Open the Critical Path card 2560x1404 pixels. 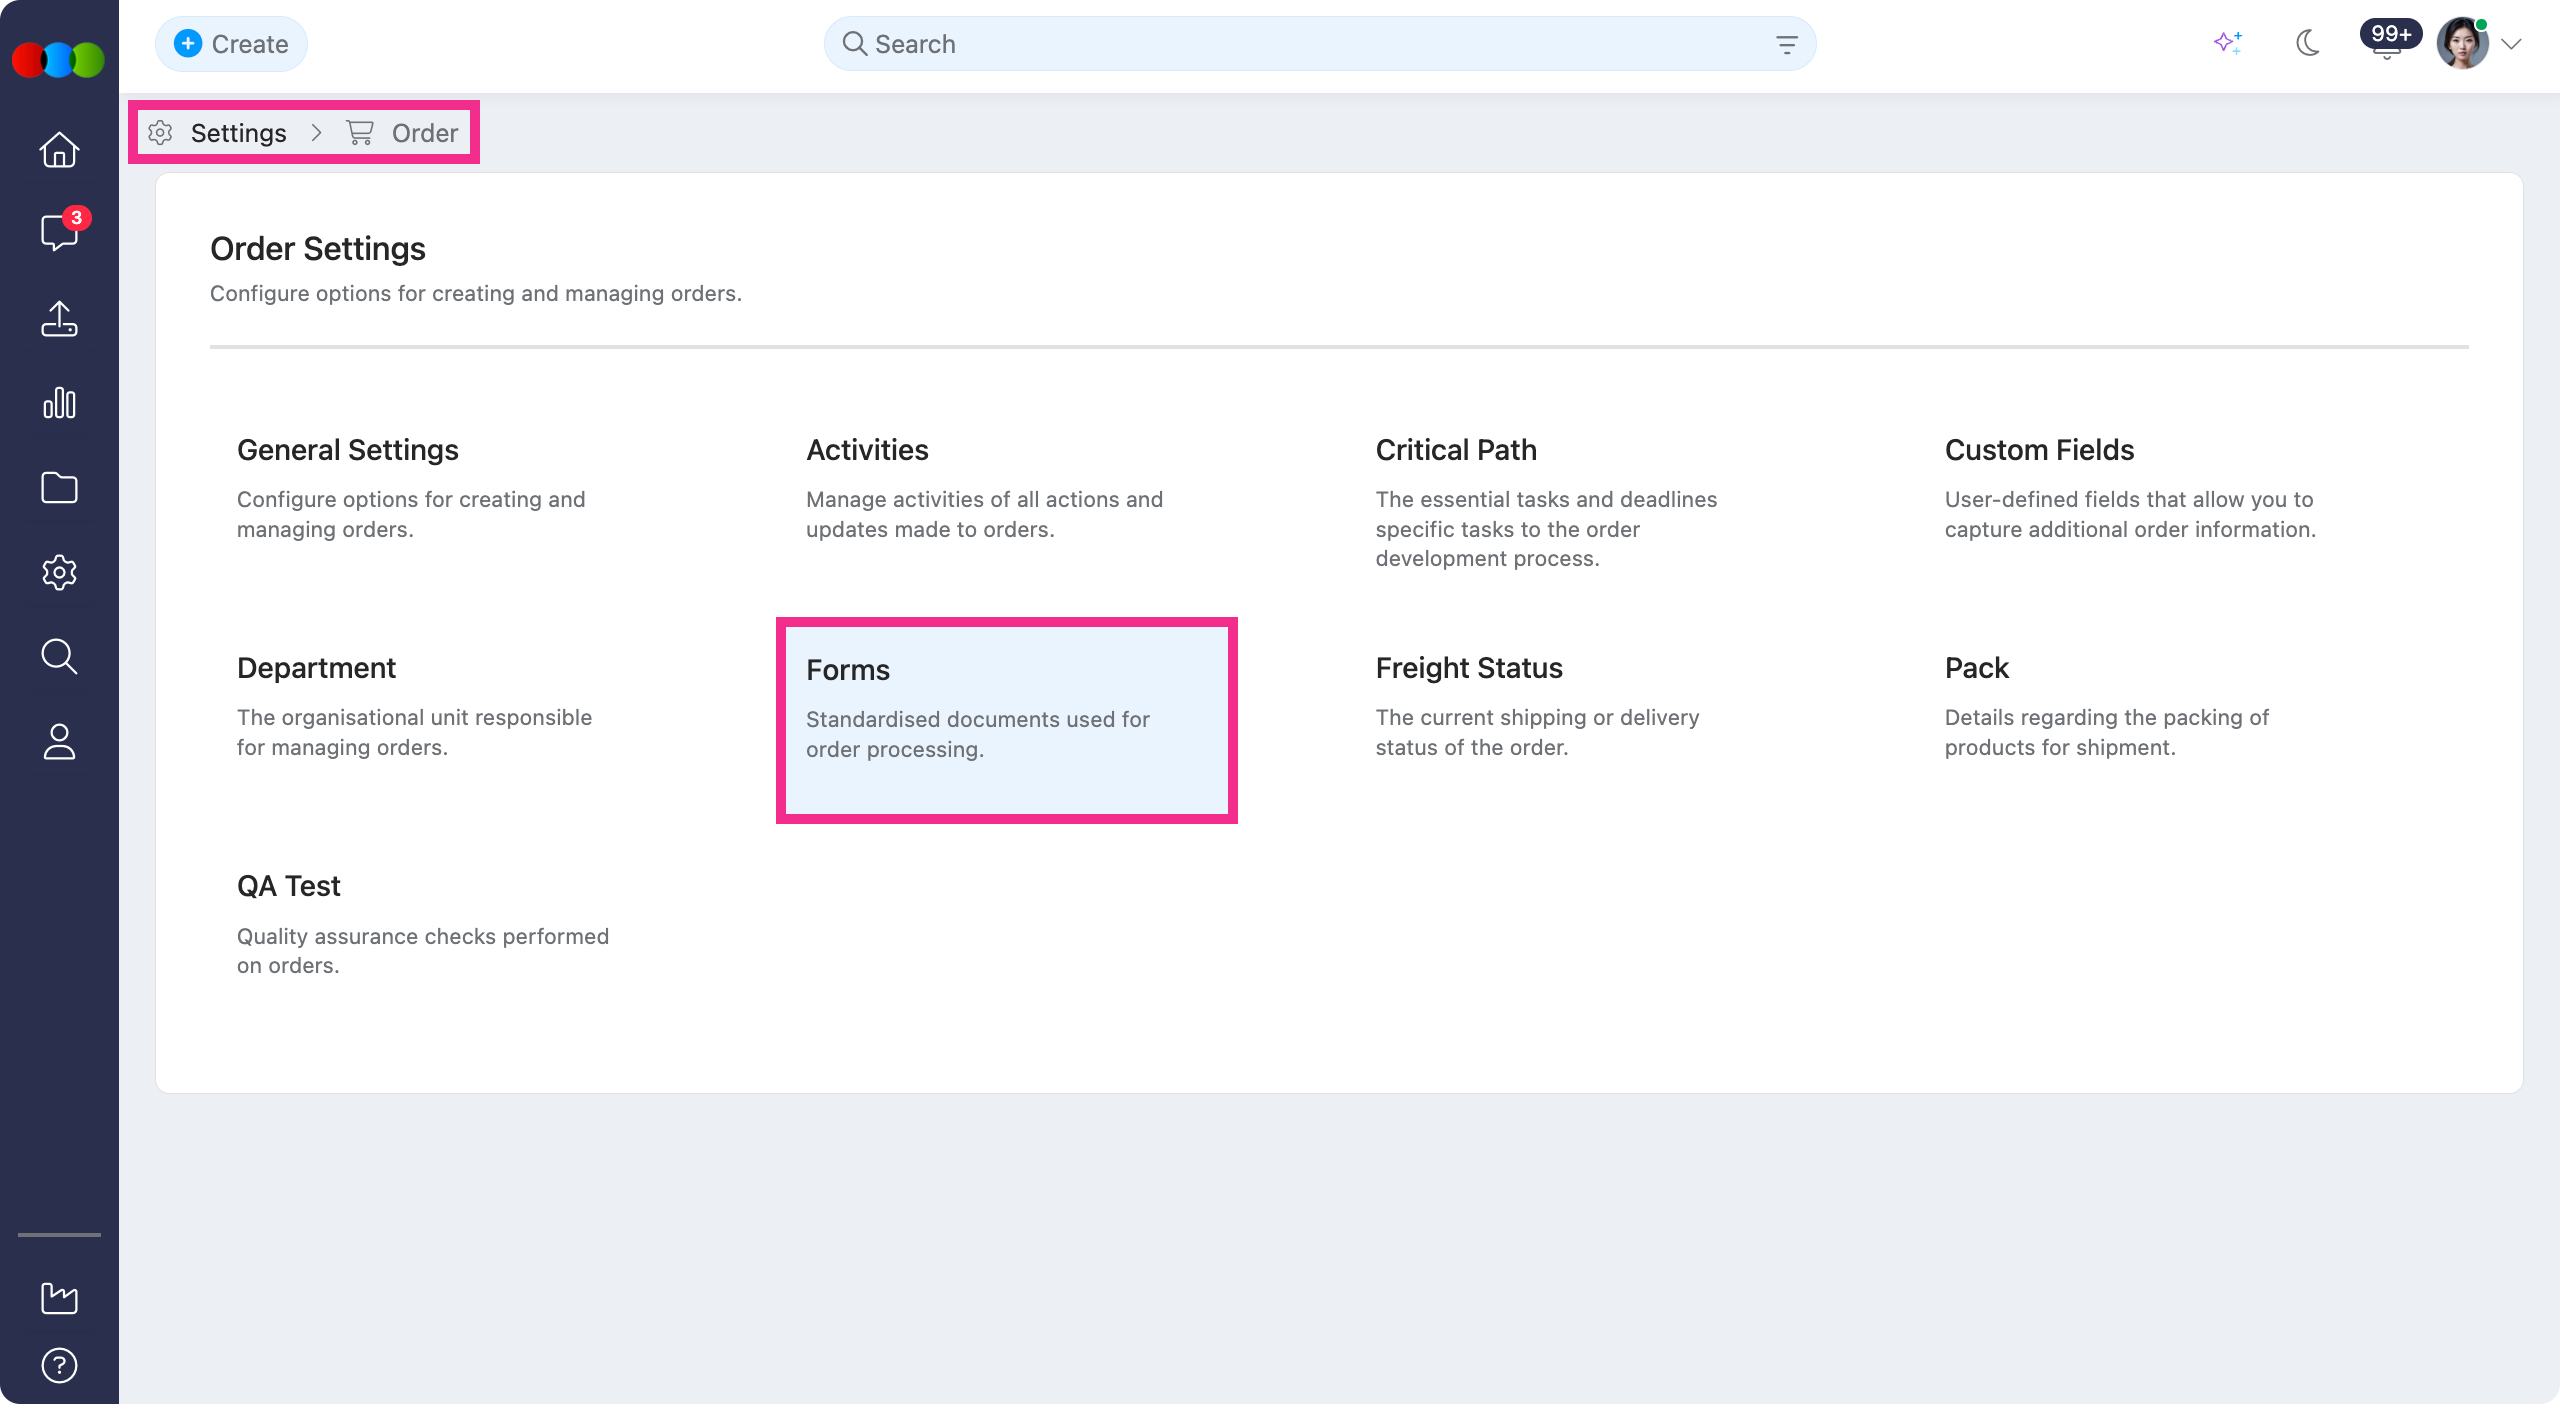pos(1576,503)
